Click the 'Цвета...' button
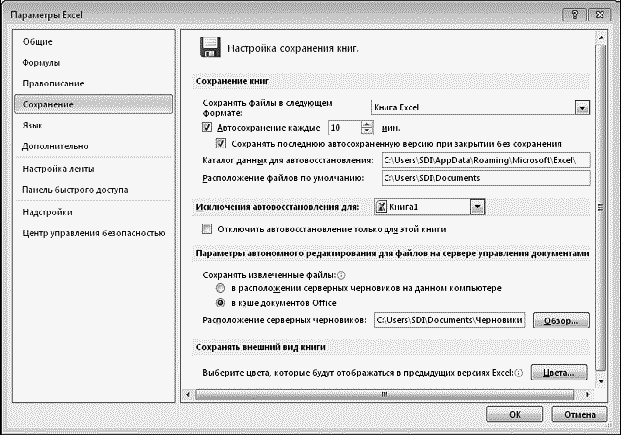Image resolution: width=621 pixels, height=435 pixels. [x=559, y=373]
